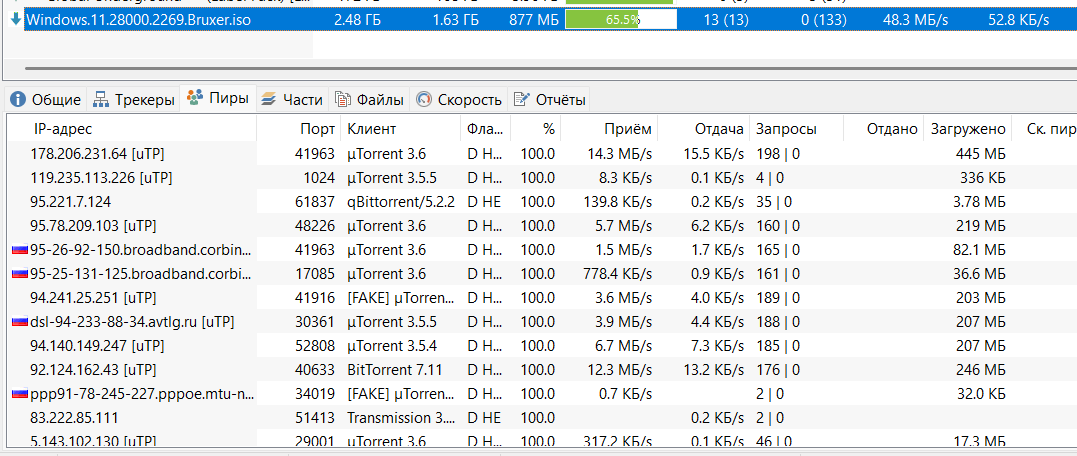
Task: Click the network icon on Трекеры tab
Action: pos(102,100)
